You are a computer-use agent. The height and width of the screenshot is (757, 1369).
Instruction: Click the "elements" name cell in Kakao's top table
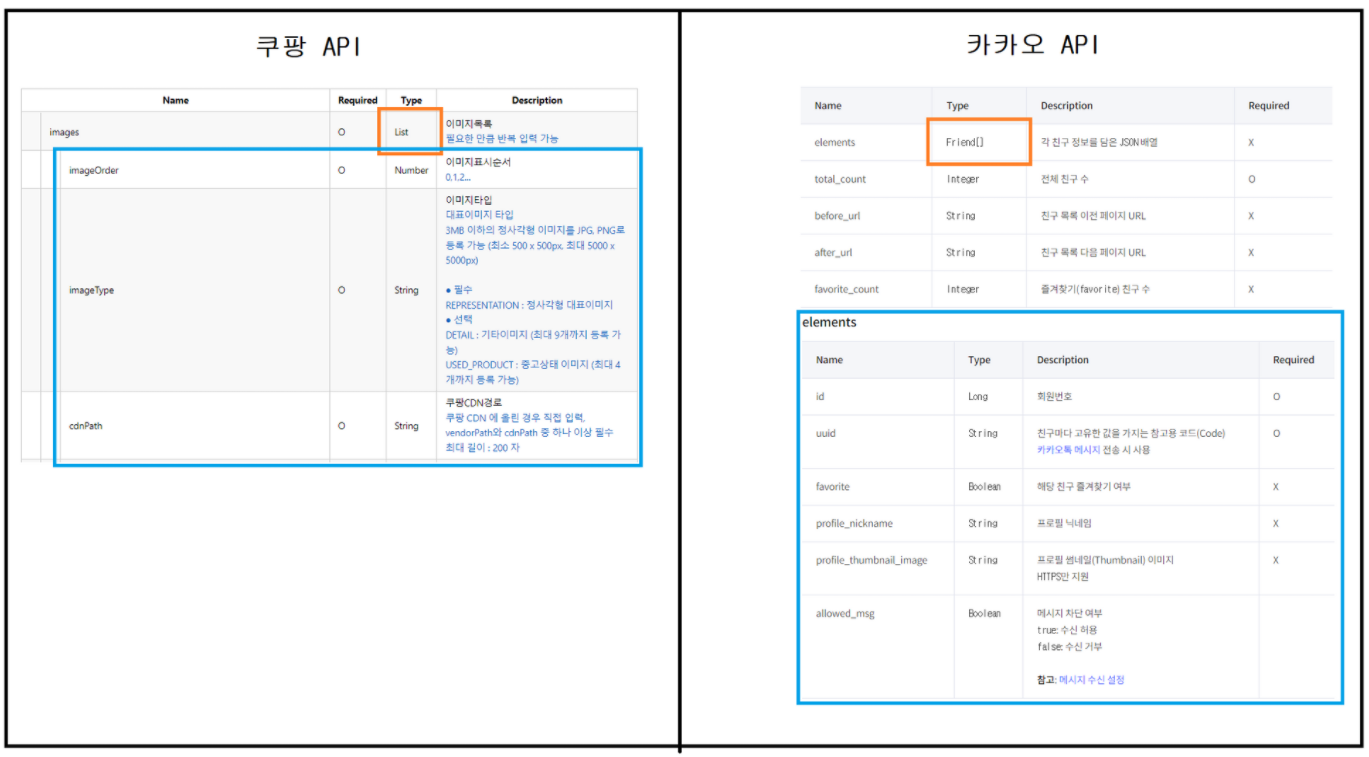coord(835,142)
